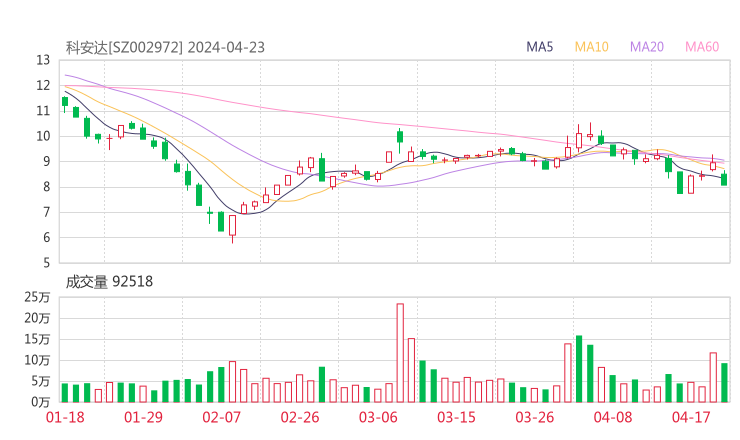The width and height of the screenshot is (740, 440).
Task: Click the price axis value 8
Action: coord(46,187)
